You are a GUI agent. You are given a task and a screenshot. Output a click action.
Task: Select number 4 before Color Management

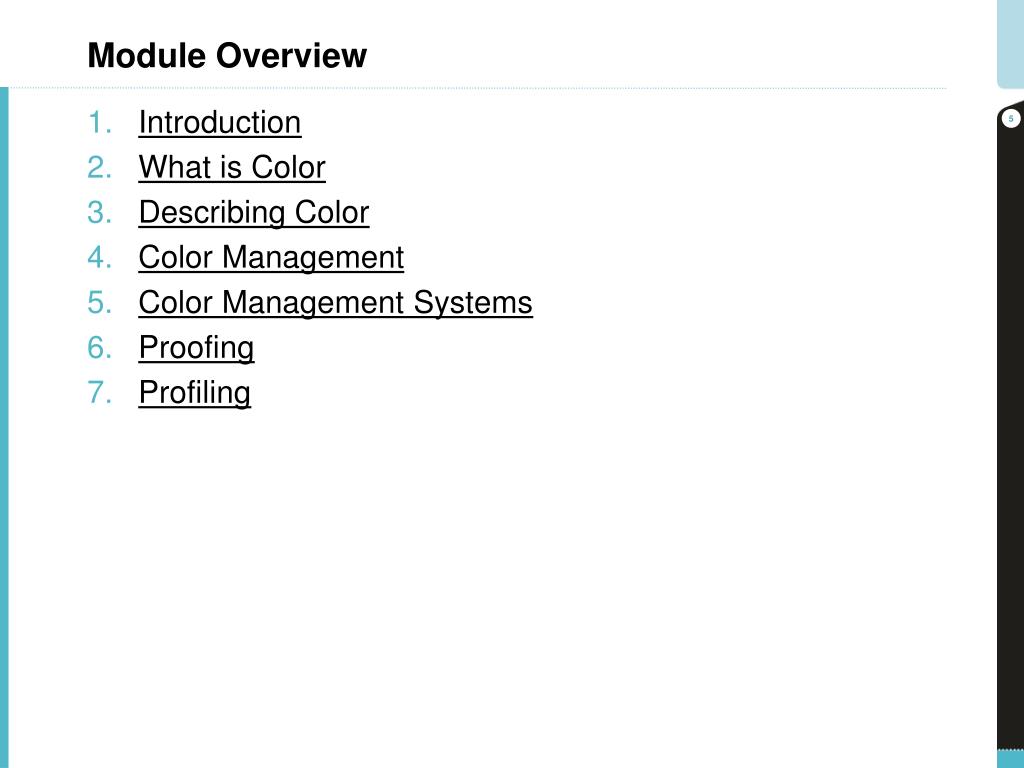pyautogui.click(x=98, y=258)
